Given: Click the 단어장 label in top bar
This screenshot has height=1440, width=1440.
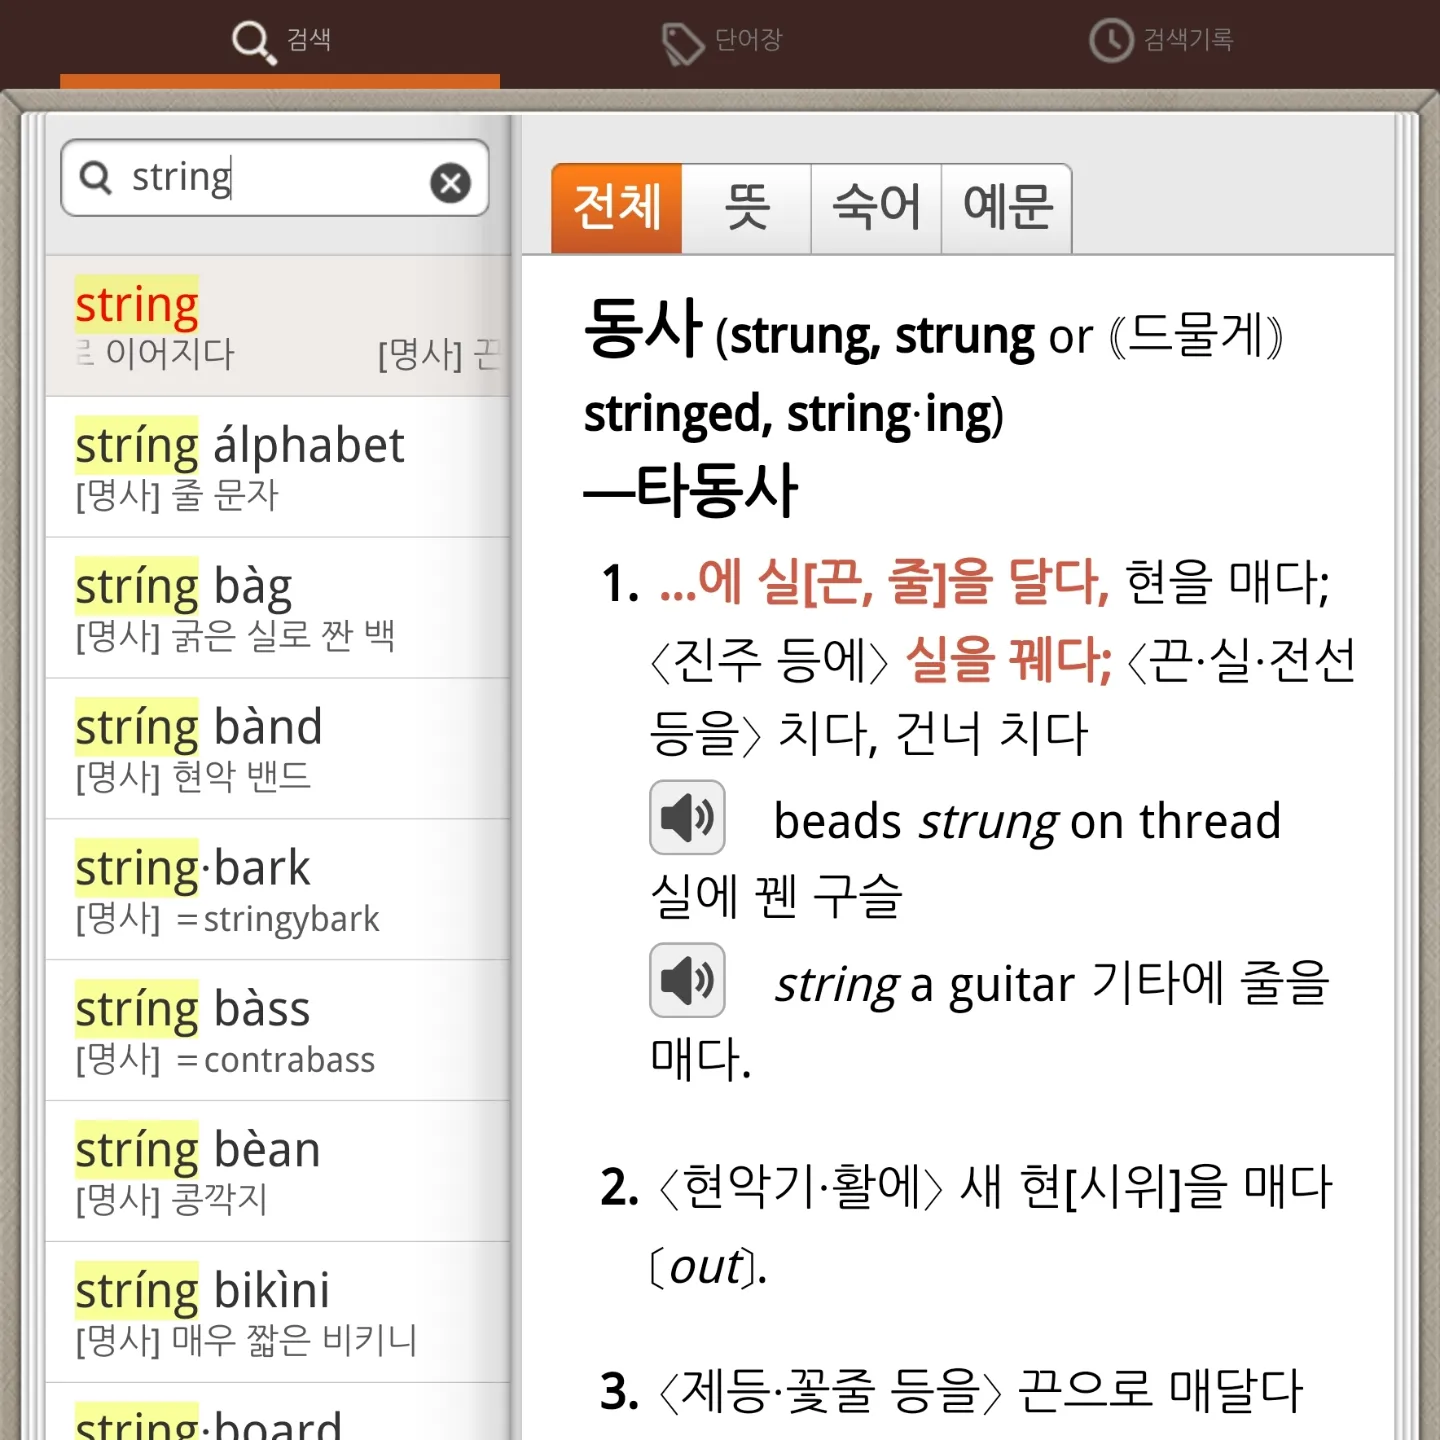Looking at the screenshot, I should pos(748,40).
